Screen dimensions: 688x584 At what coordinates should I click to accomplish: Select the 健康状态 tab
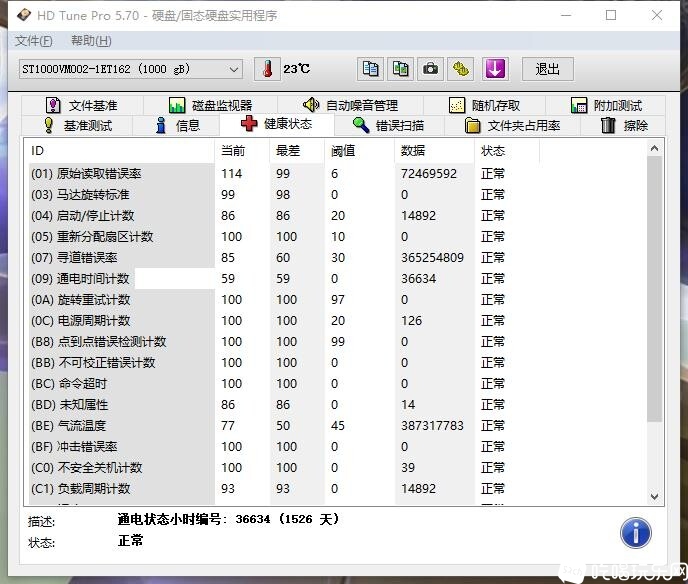coord(276,124)
